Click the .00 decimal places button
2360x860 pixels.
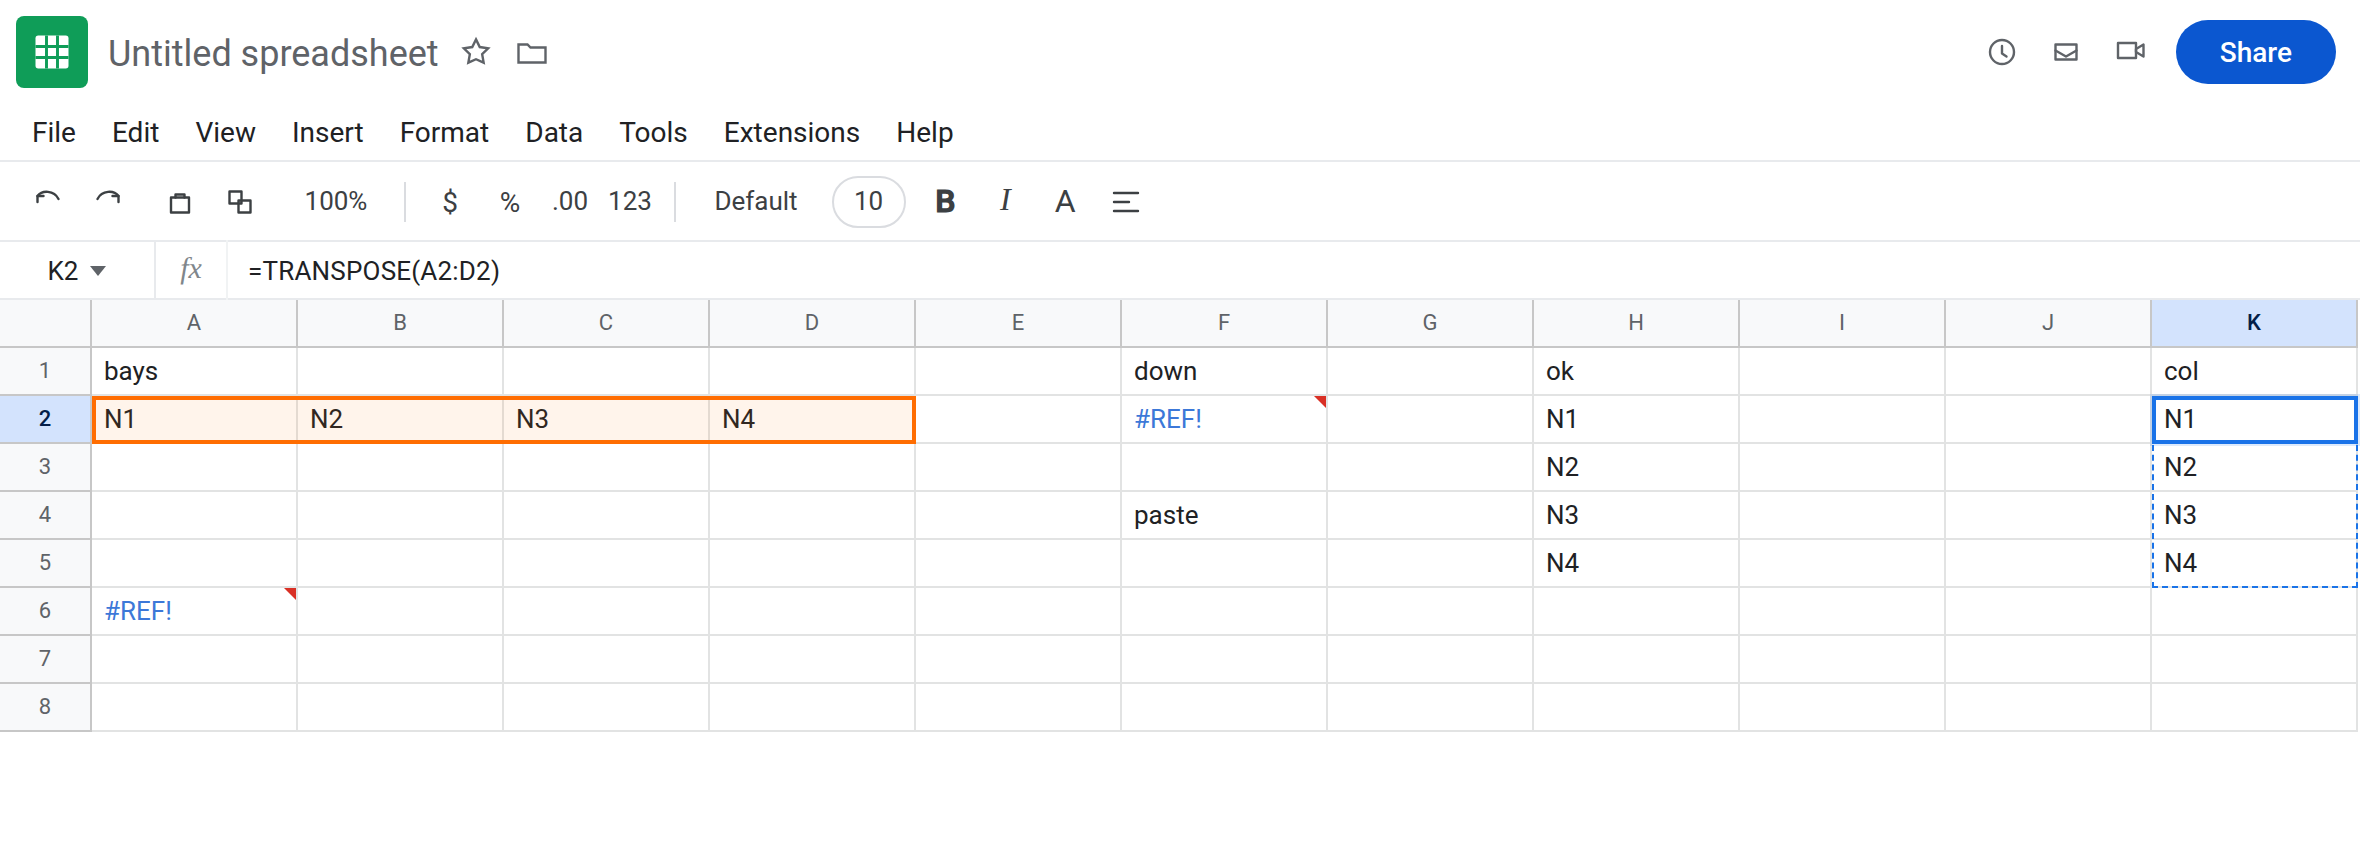[x=570, y=202]
